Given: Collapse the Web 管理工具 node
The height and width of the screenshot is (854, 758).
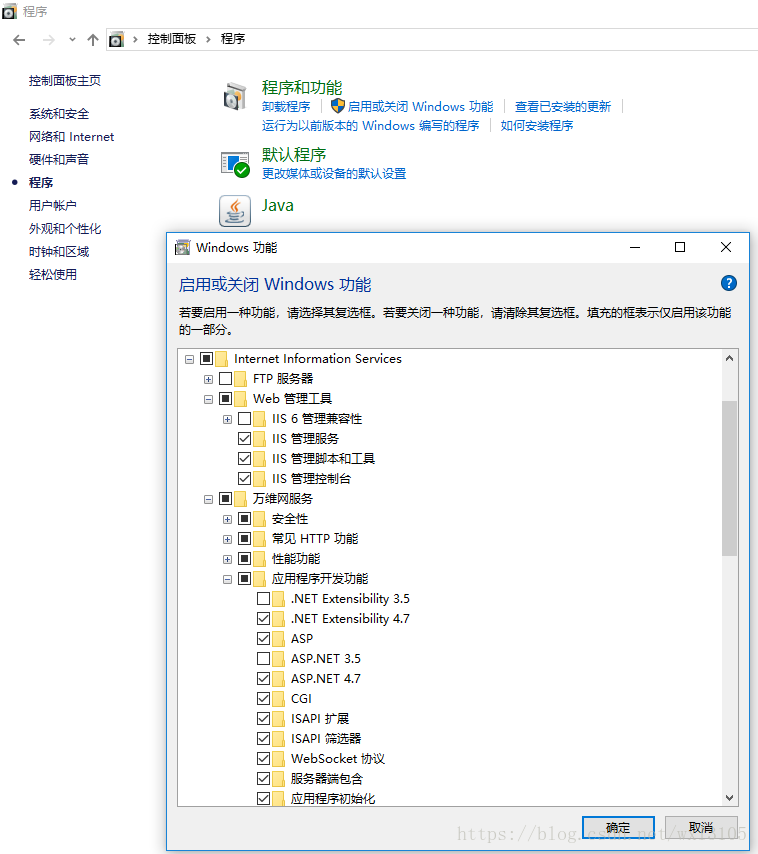Looking at the screenshot, I should (x=208, y=399).
